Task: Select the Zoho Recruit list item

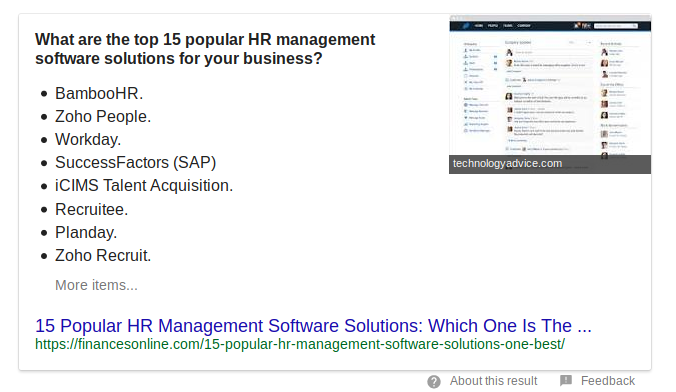Action: [x=103, y=255]
